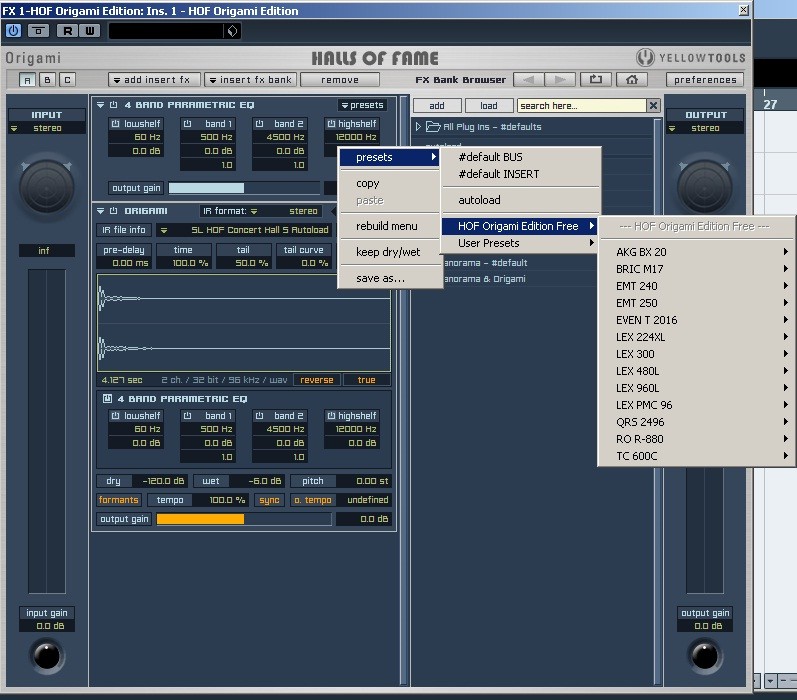Open the IR file selection dropdown

pyautogui.click(x=244, y=230)
